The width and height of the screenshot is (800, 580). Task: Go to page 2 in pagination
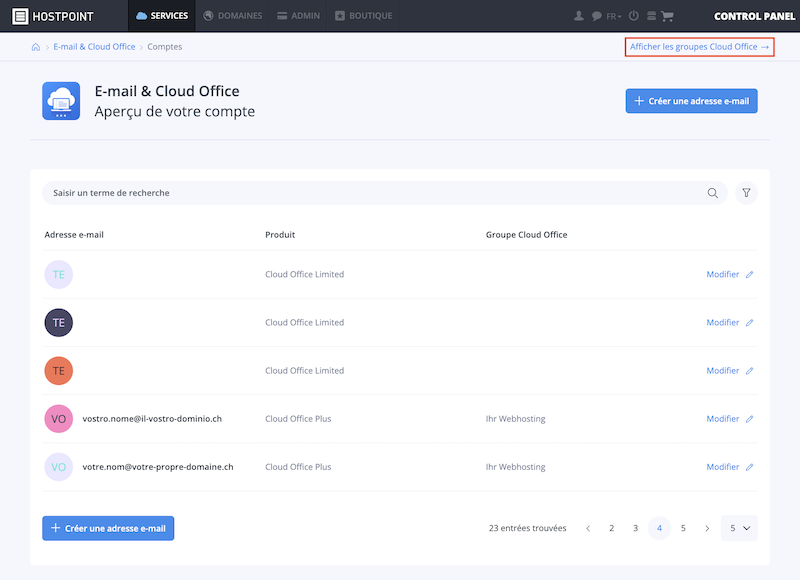coord(611,528)
